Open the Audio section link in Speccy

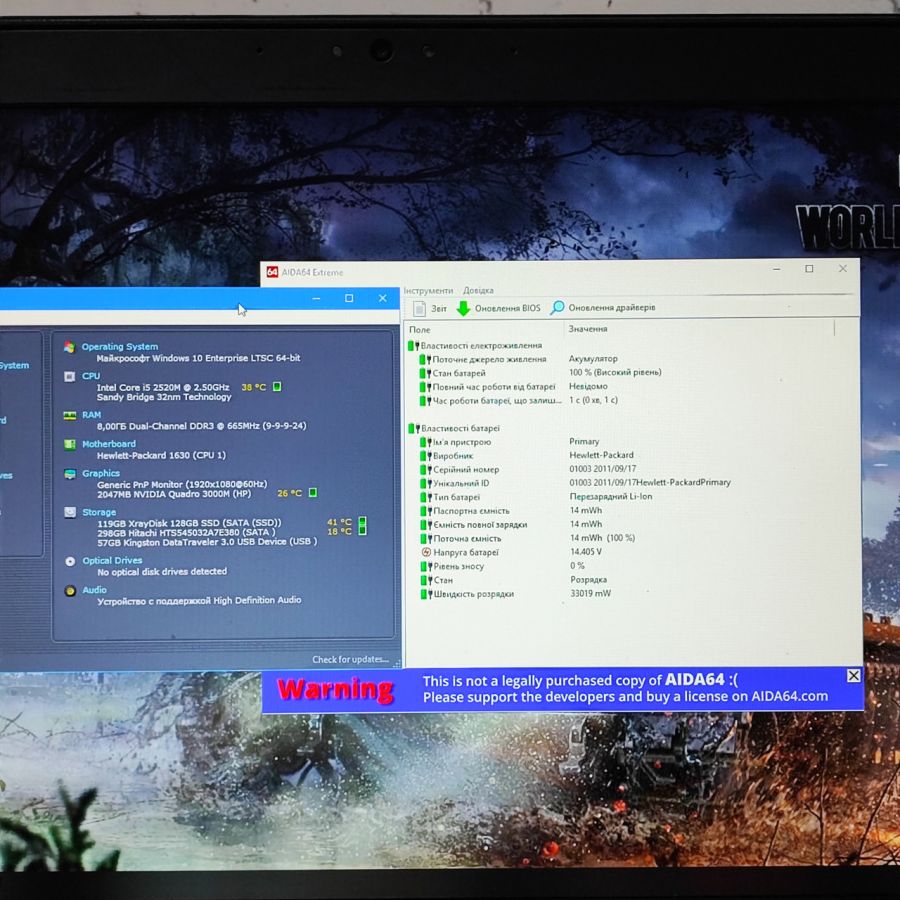tap(95, 589)
